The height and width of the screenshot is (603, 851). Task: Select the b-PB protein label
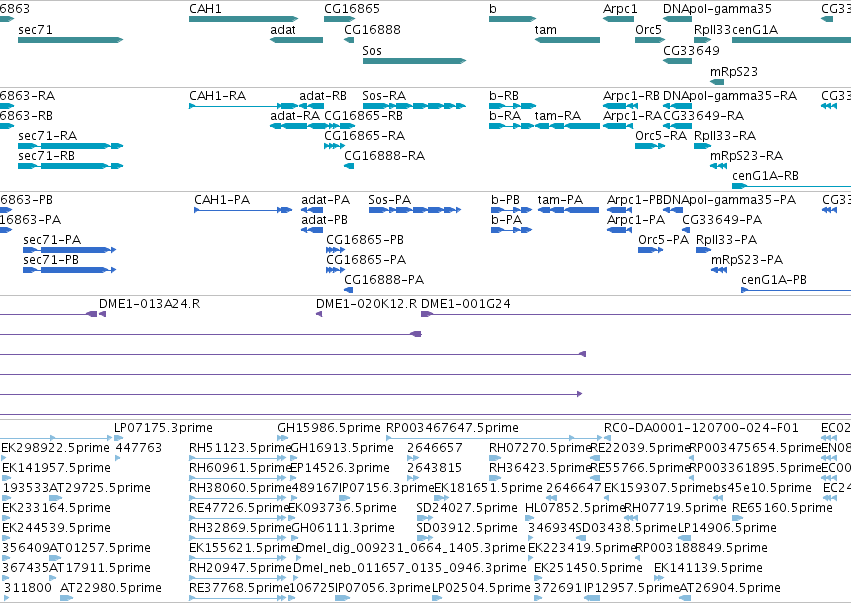(x=505, y=200)
